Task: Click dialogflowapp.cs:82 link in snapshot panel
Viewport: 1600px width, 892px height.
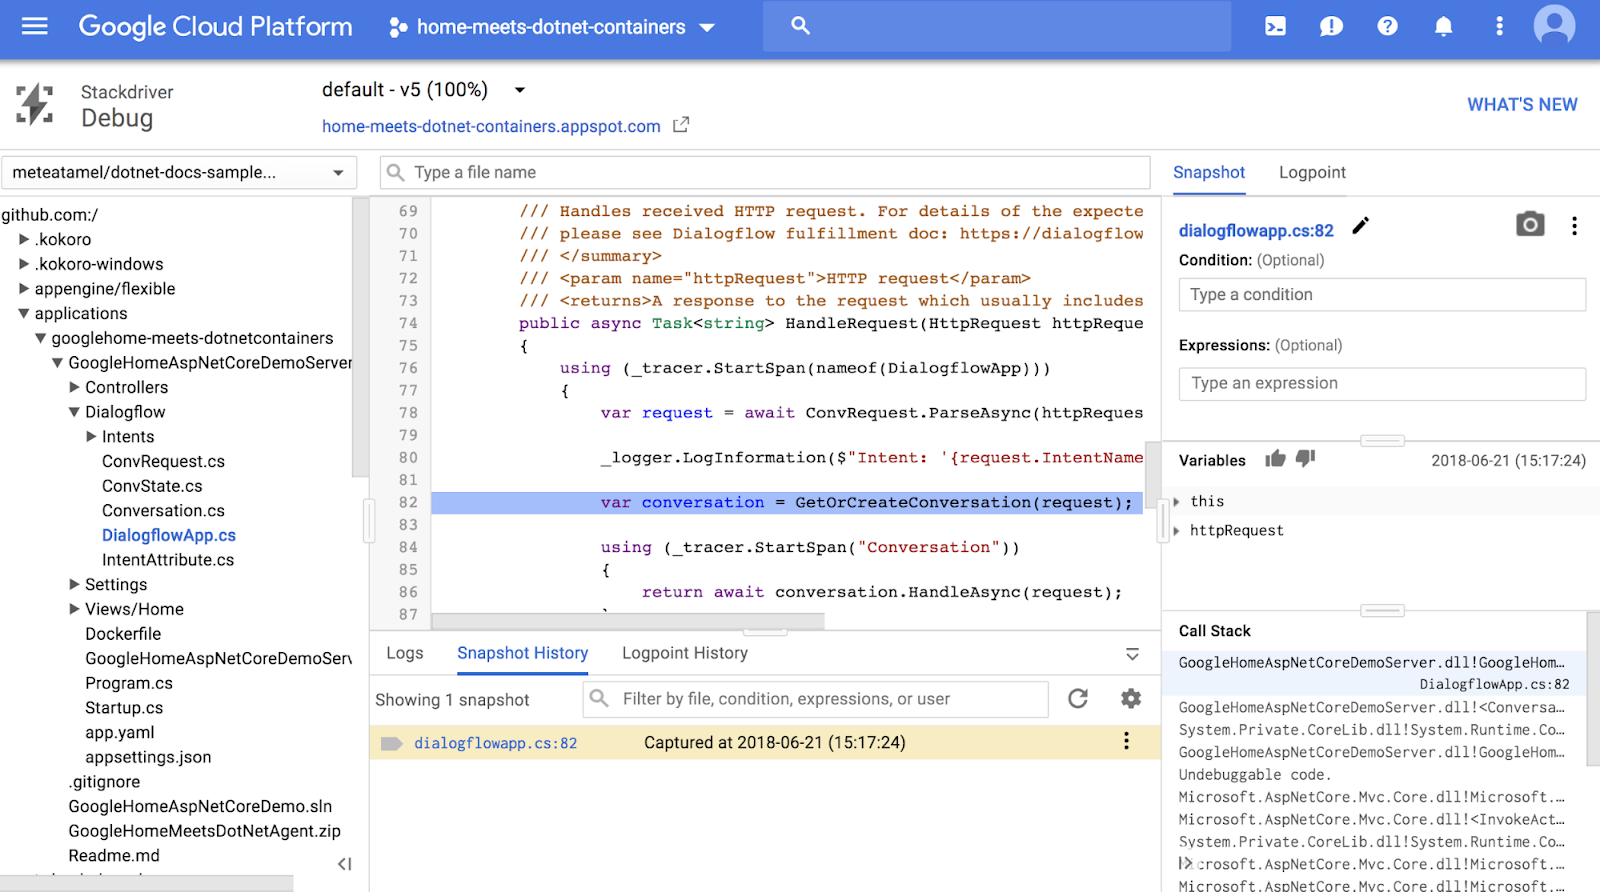Action: (1256, 231)
